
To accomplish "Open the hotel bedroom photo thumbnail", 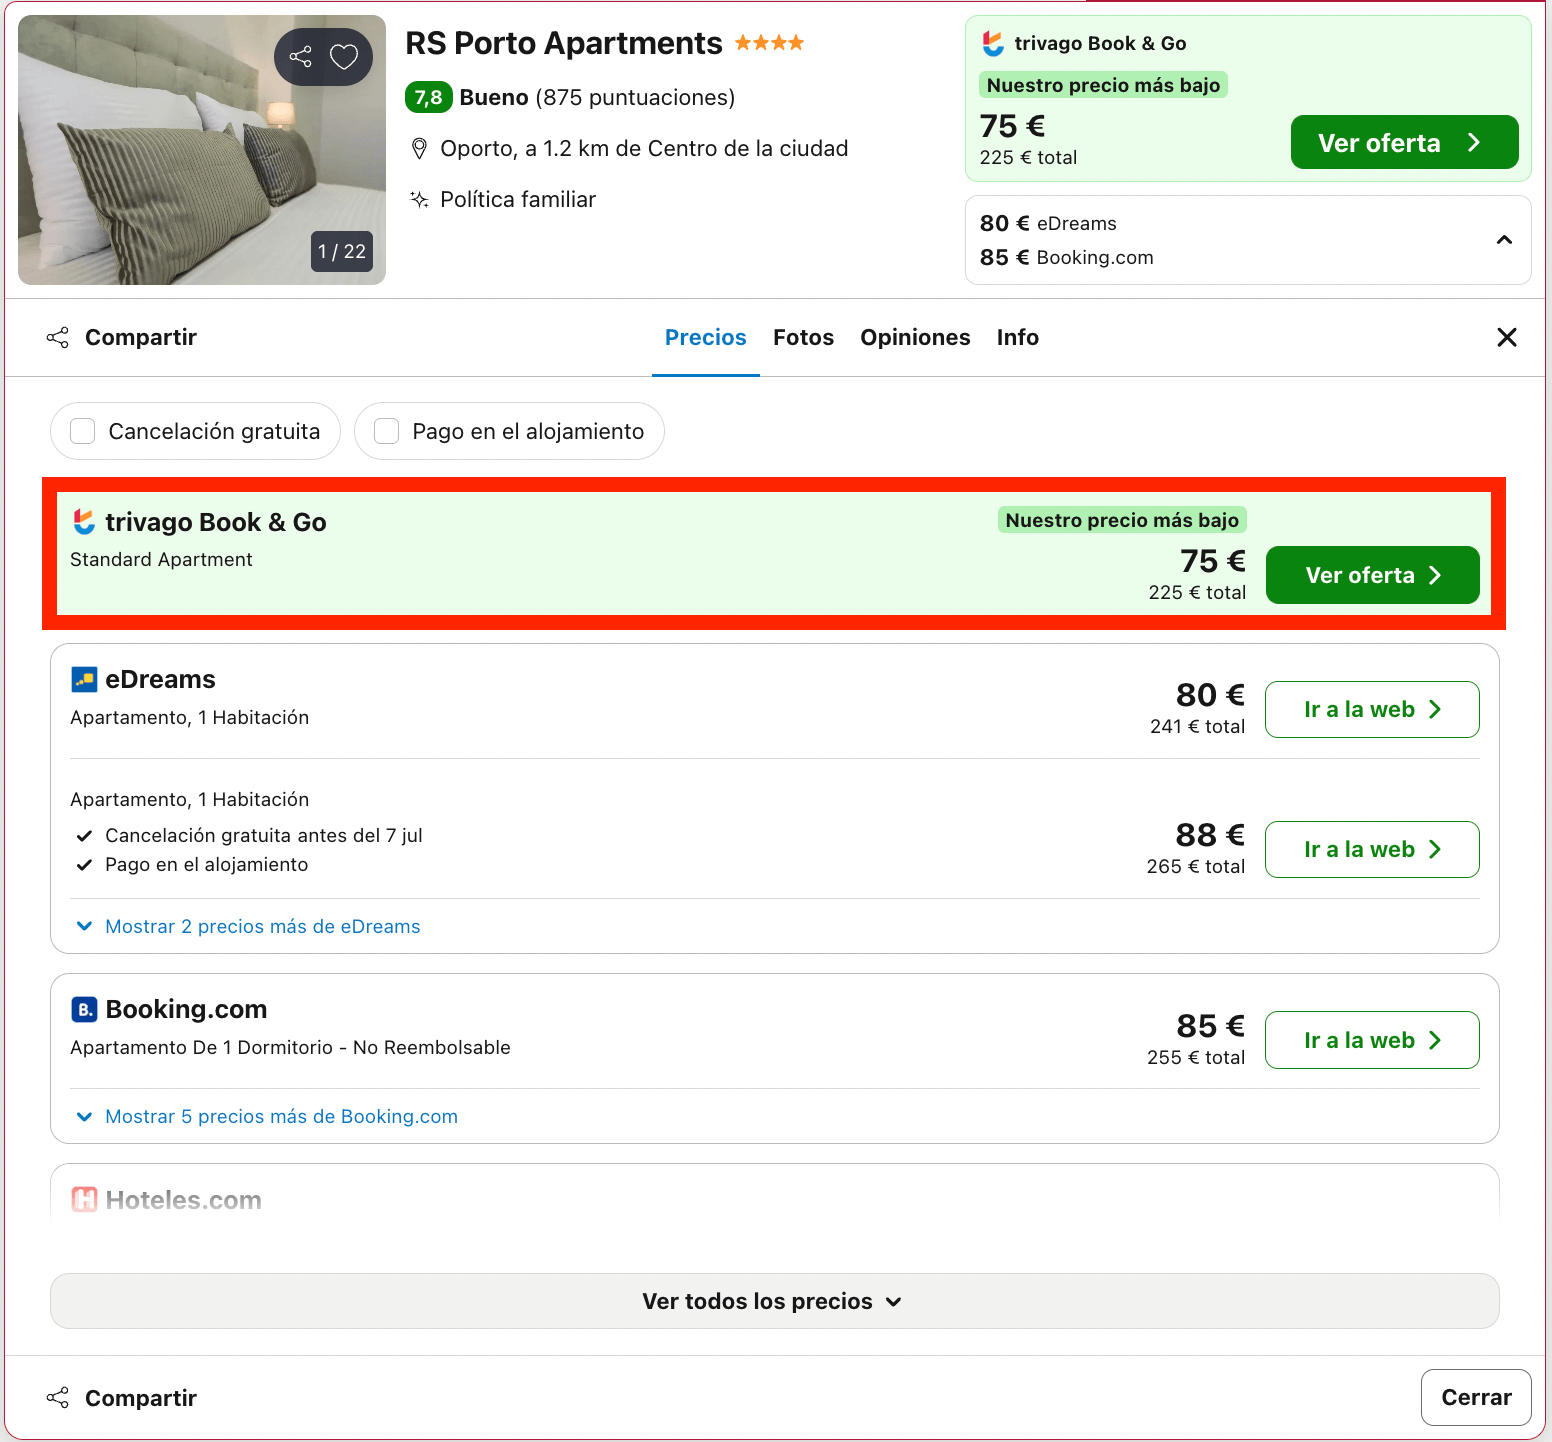I will (202, 150).
